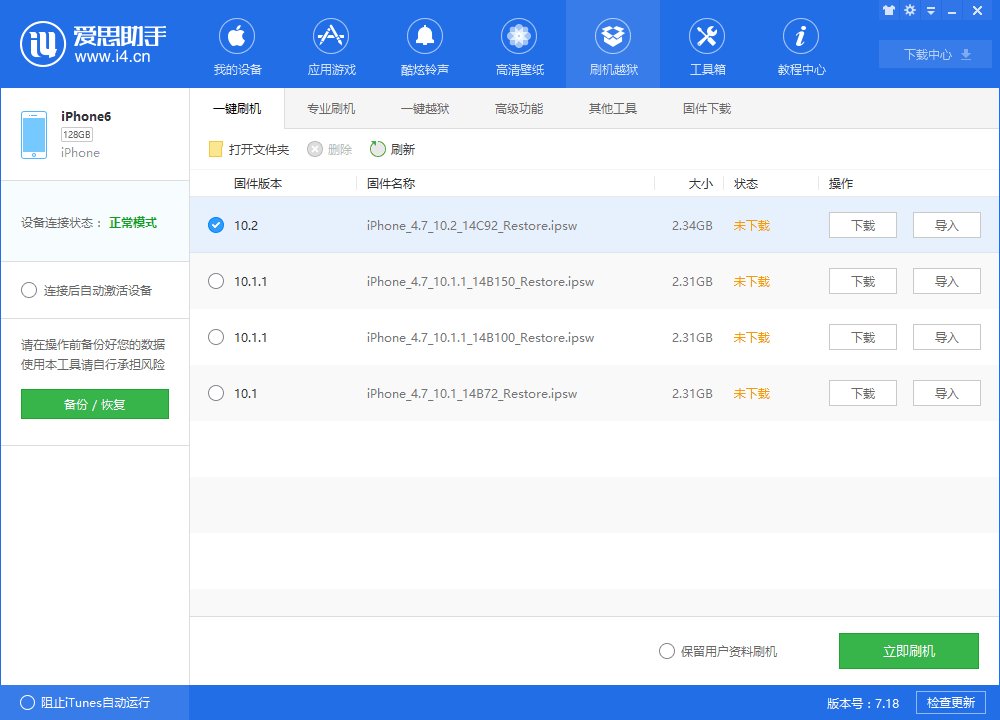Select firmware version 10.1 radio button

pyautogui.click(x=216, y=393)
